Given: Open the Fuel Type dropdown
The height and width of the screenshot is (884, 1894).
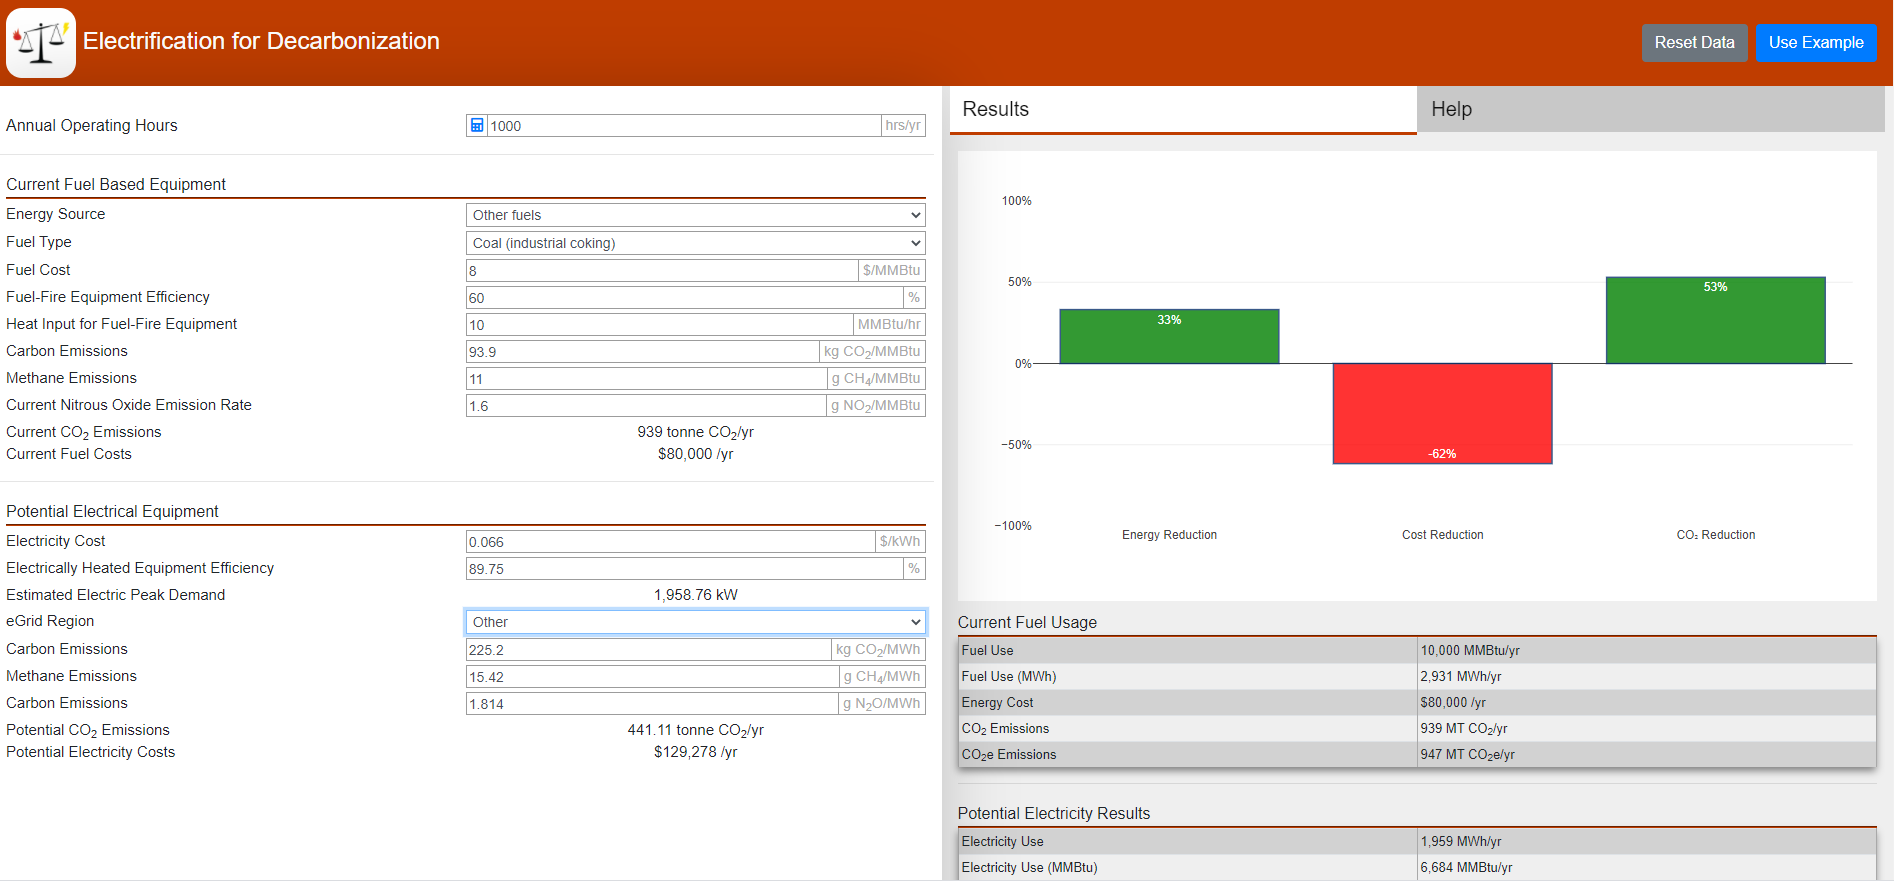Looking at the screenshot, I should 695,243.
